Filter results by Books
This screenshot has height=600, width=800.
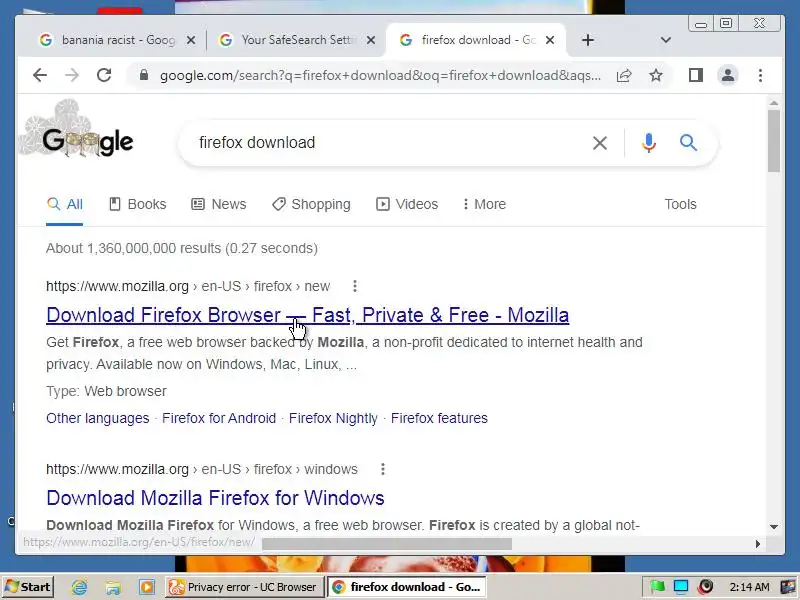click(138, 205)
